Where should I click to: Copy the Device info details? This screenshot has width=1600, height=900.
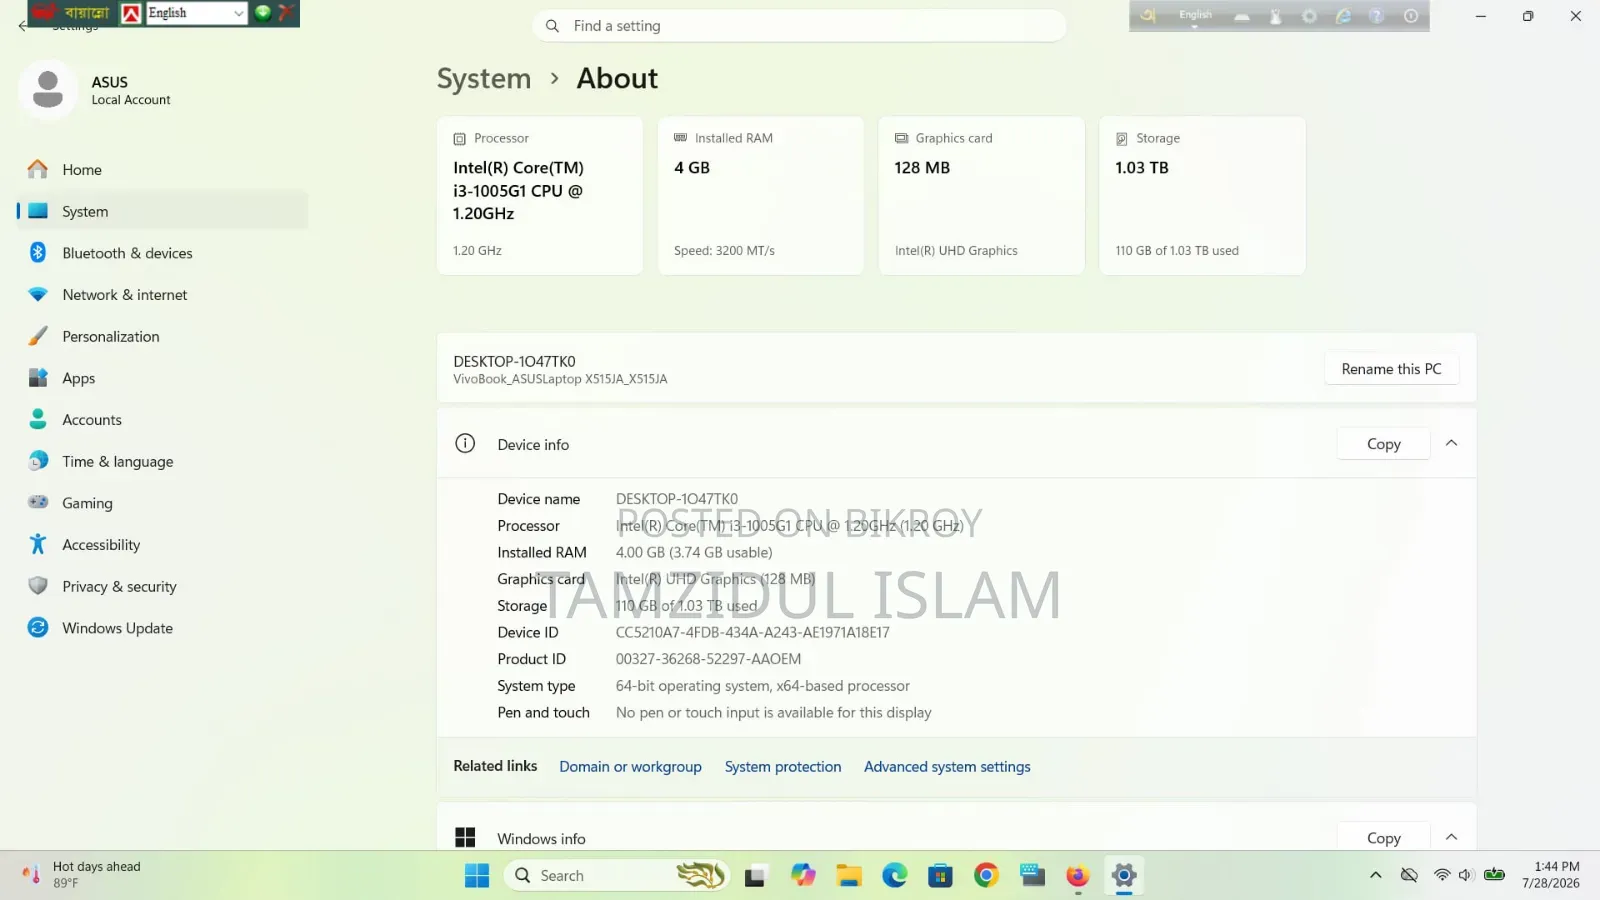tap(1383, 444)
